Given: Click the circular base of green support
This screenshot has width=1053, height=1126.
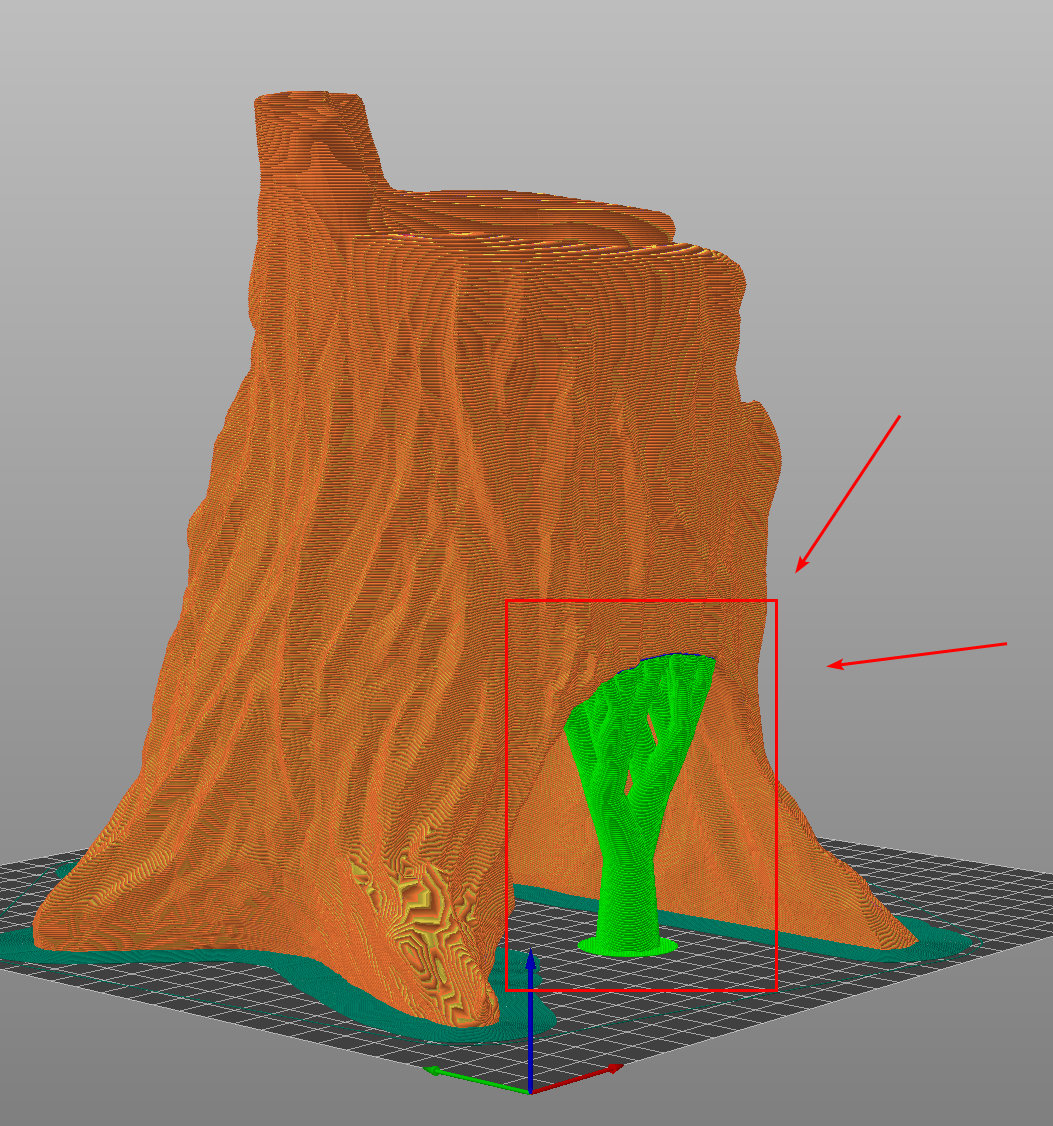Looking at the screenshot, I should (627, 945).
